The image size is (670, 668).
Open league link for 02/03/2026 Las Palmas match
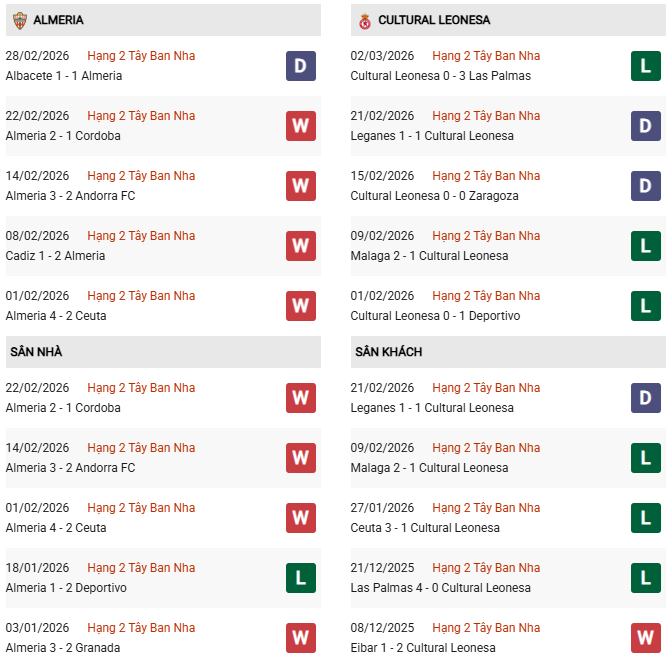tap(486, 56)
